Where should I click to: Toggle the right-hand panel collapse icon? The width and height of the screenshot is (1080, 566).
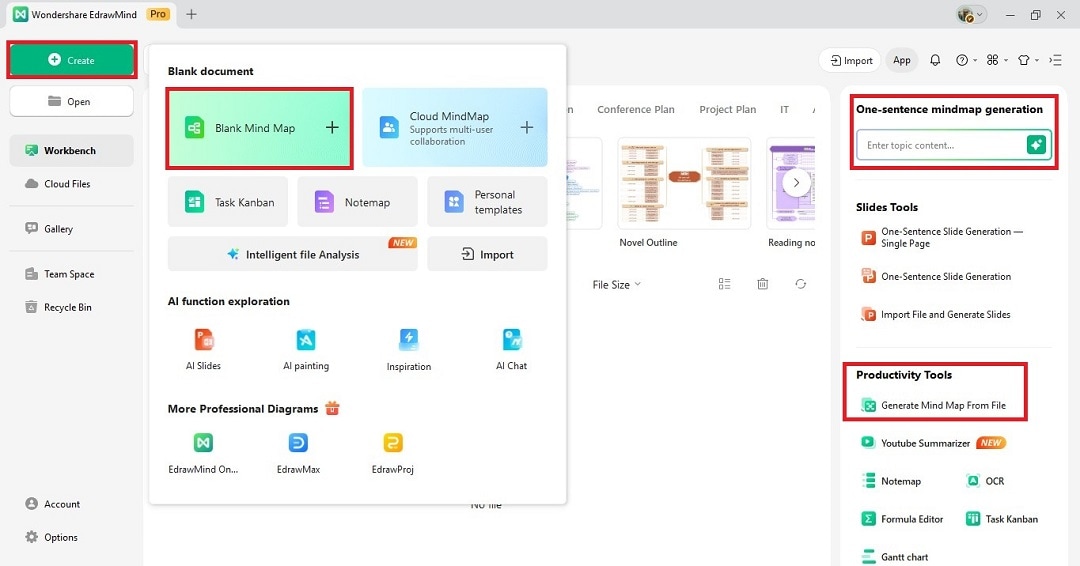[x=1055, y=61]
